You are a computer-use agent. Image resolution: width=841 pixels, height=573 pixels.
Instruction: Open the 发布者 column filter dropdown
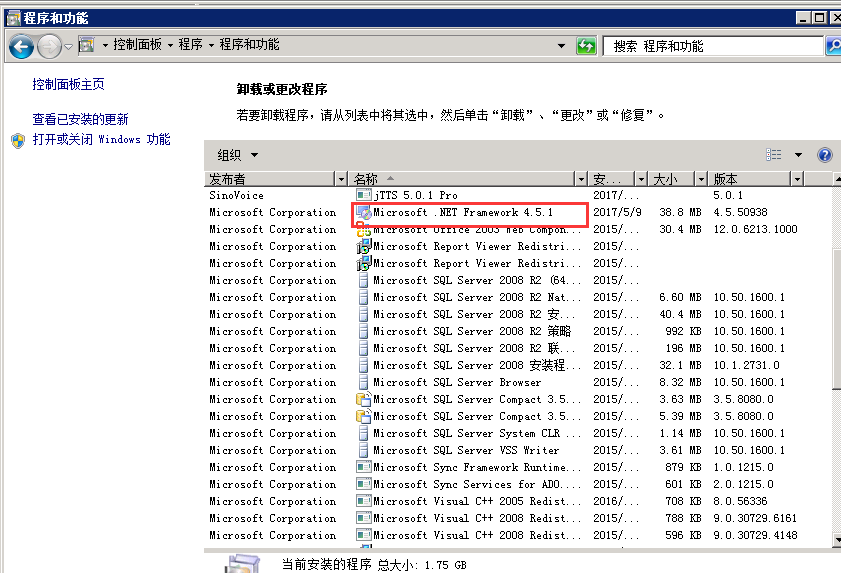coord(341,179)
